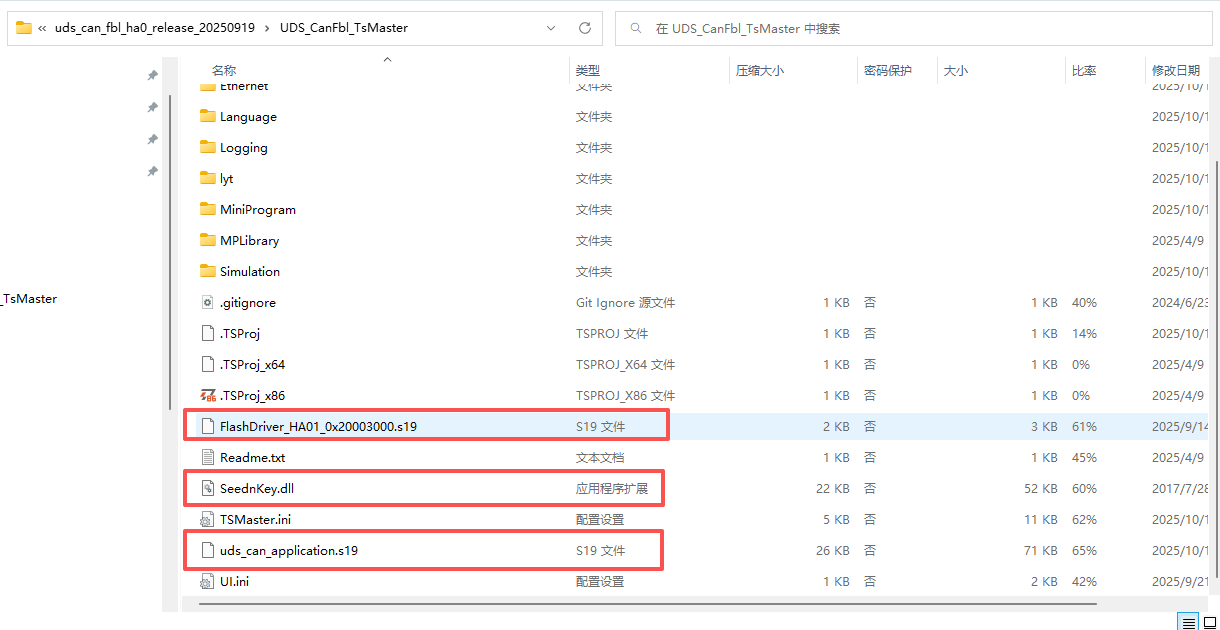Viewport: 1220px width, 630px height.
Task: Sort by the 类型 column header
Action: click(x=587, y=71)
